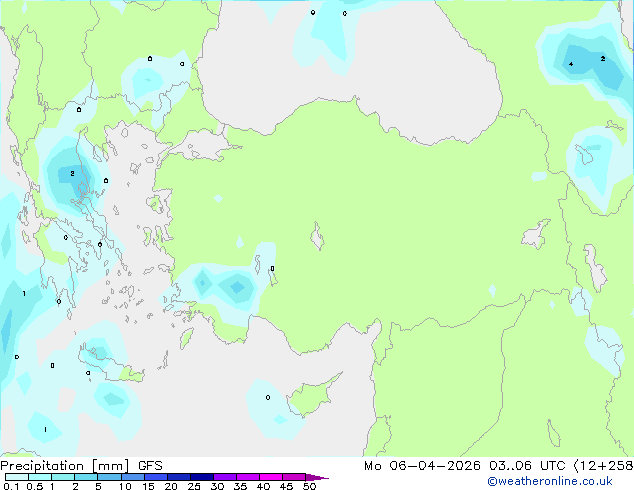Click the '2' value beside the '4' marker
634x490 pixels.
tap(603, 59)
